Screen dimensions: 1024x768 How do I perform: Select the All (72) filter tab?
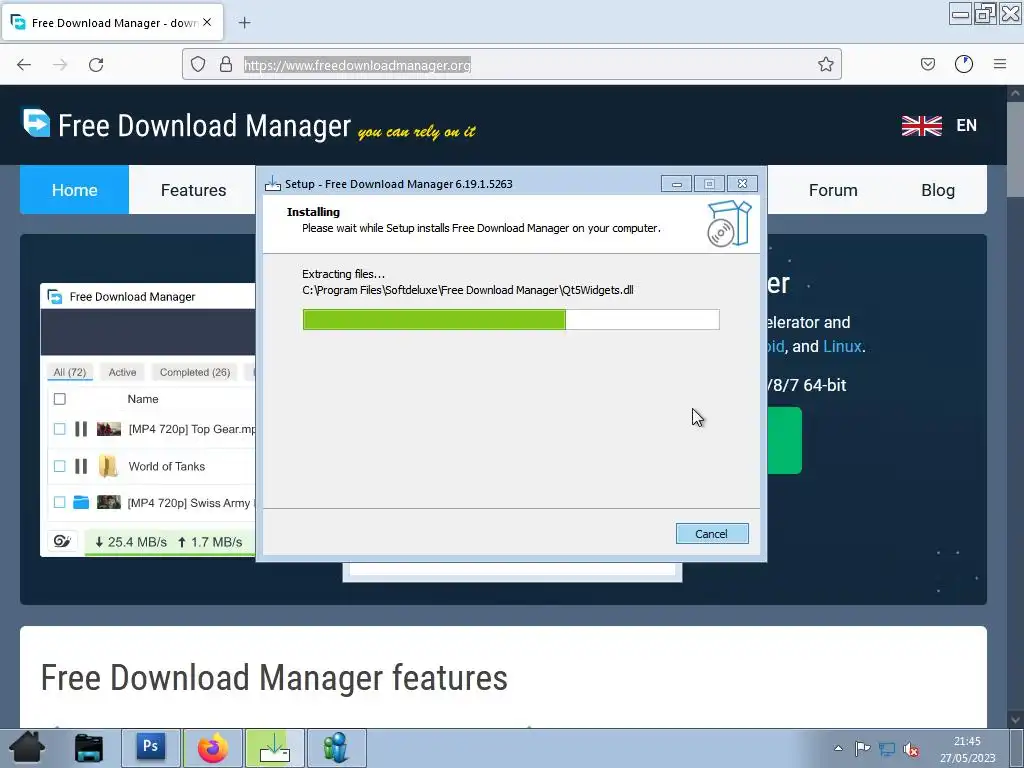(x=70, y=372)
